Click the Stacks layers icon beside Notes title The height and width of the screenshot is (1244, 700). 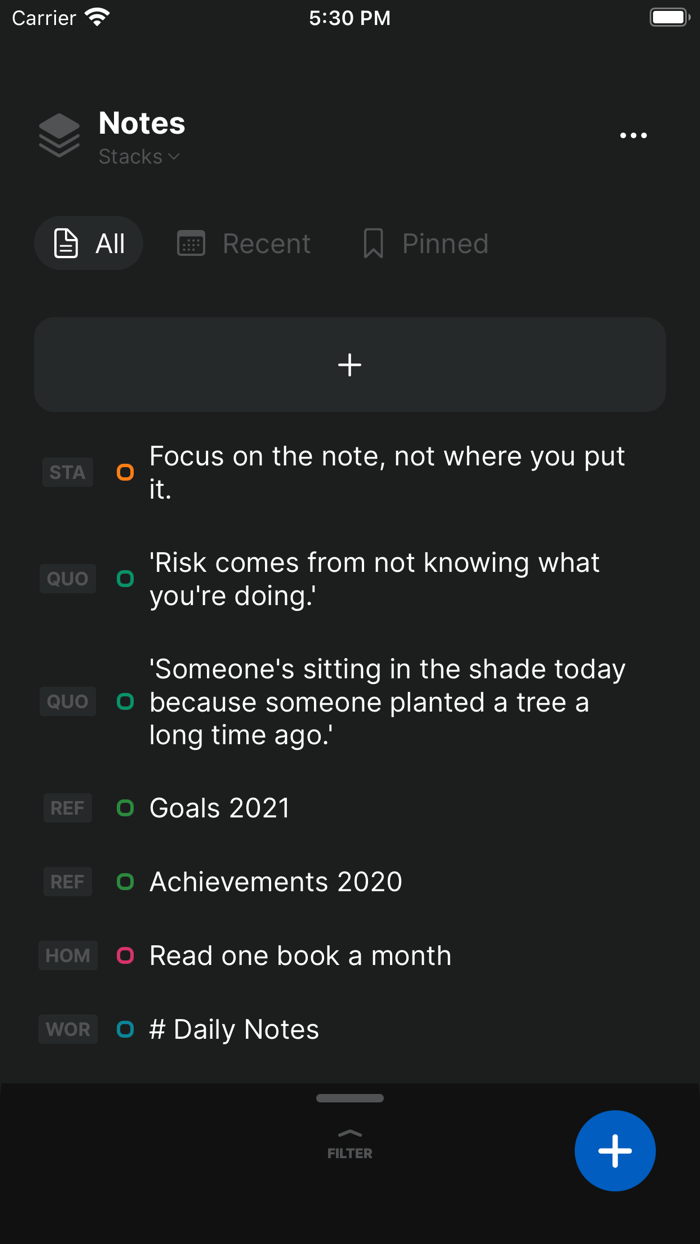click(x=58, y=135)
